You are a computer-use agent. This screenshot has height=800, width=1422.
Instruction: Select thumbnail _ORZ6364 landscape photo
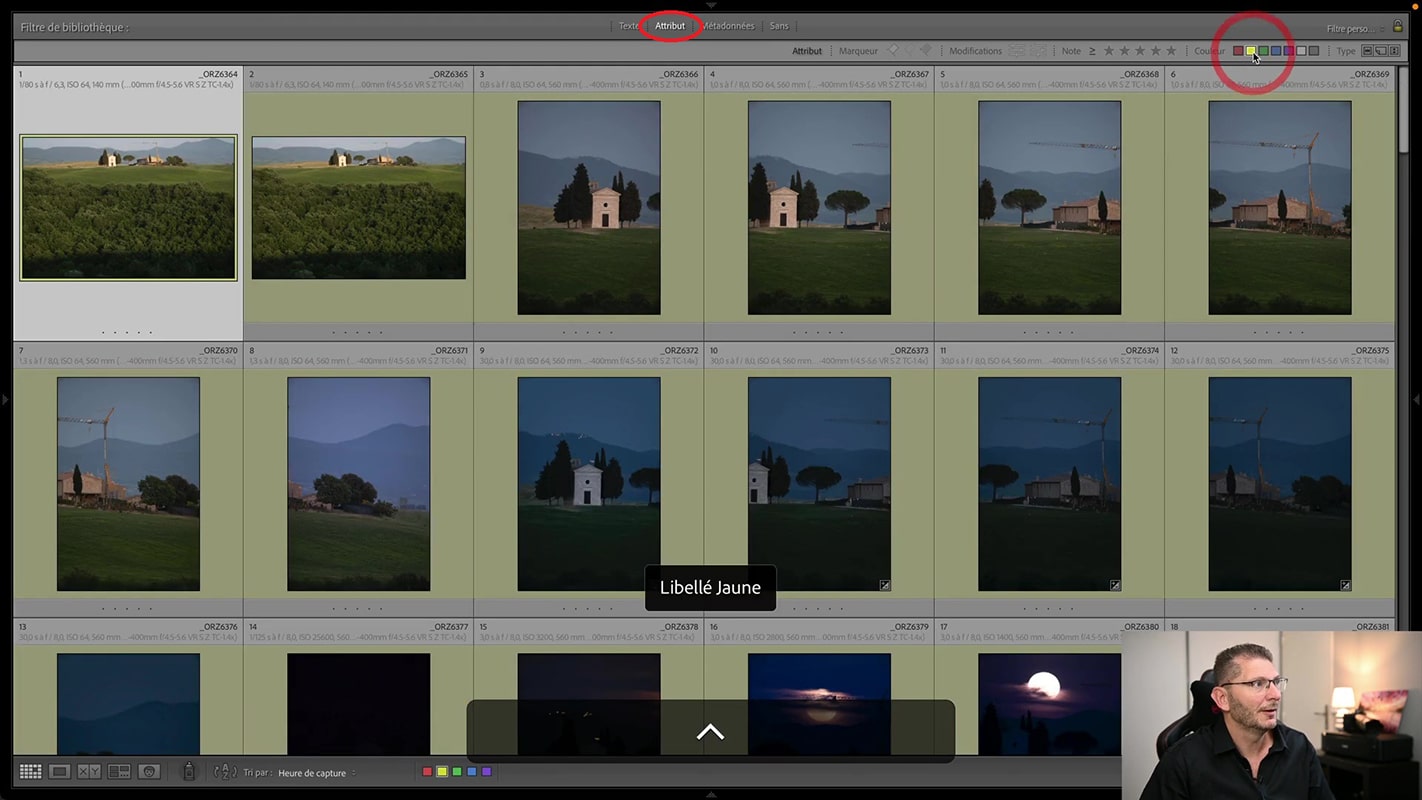click(x=129, y=208)
